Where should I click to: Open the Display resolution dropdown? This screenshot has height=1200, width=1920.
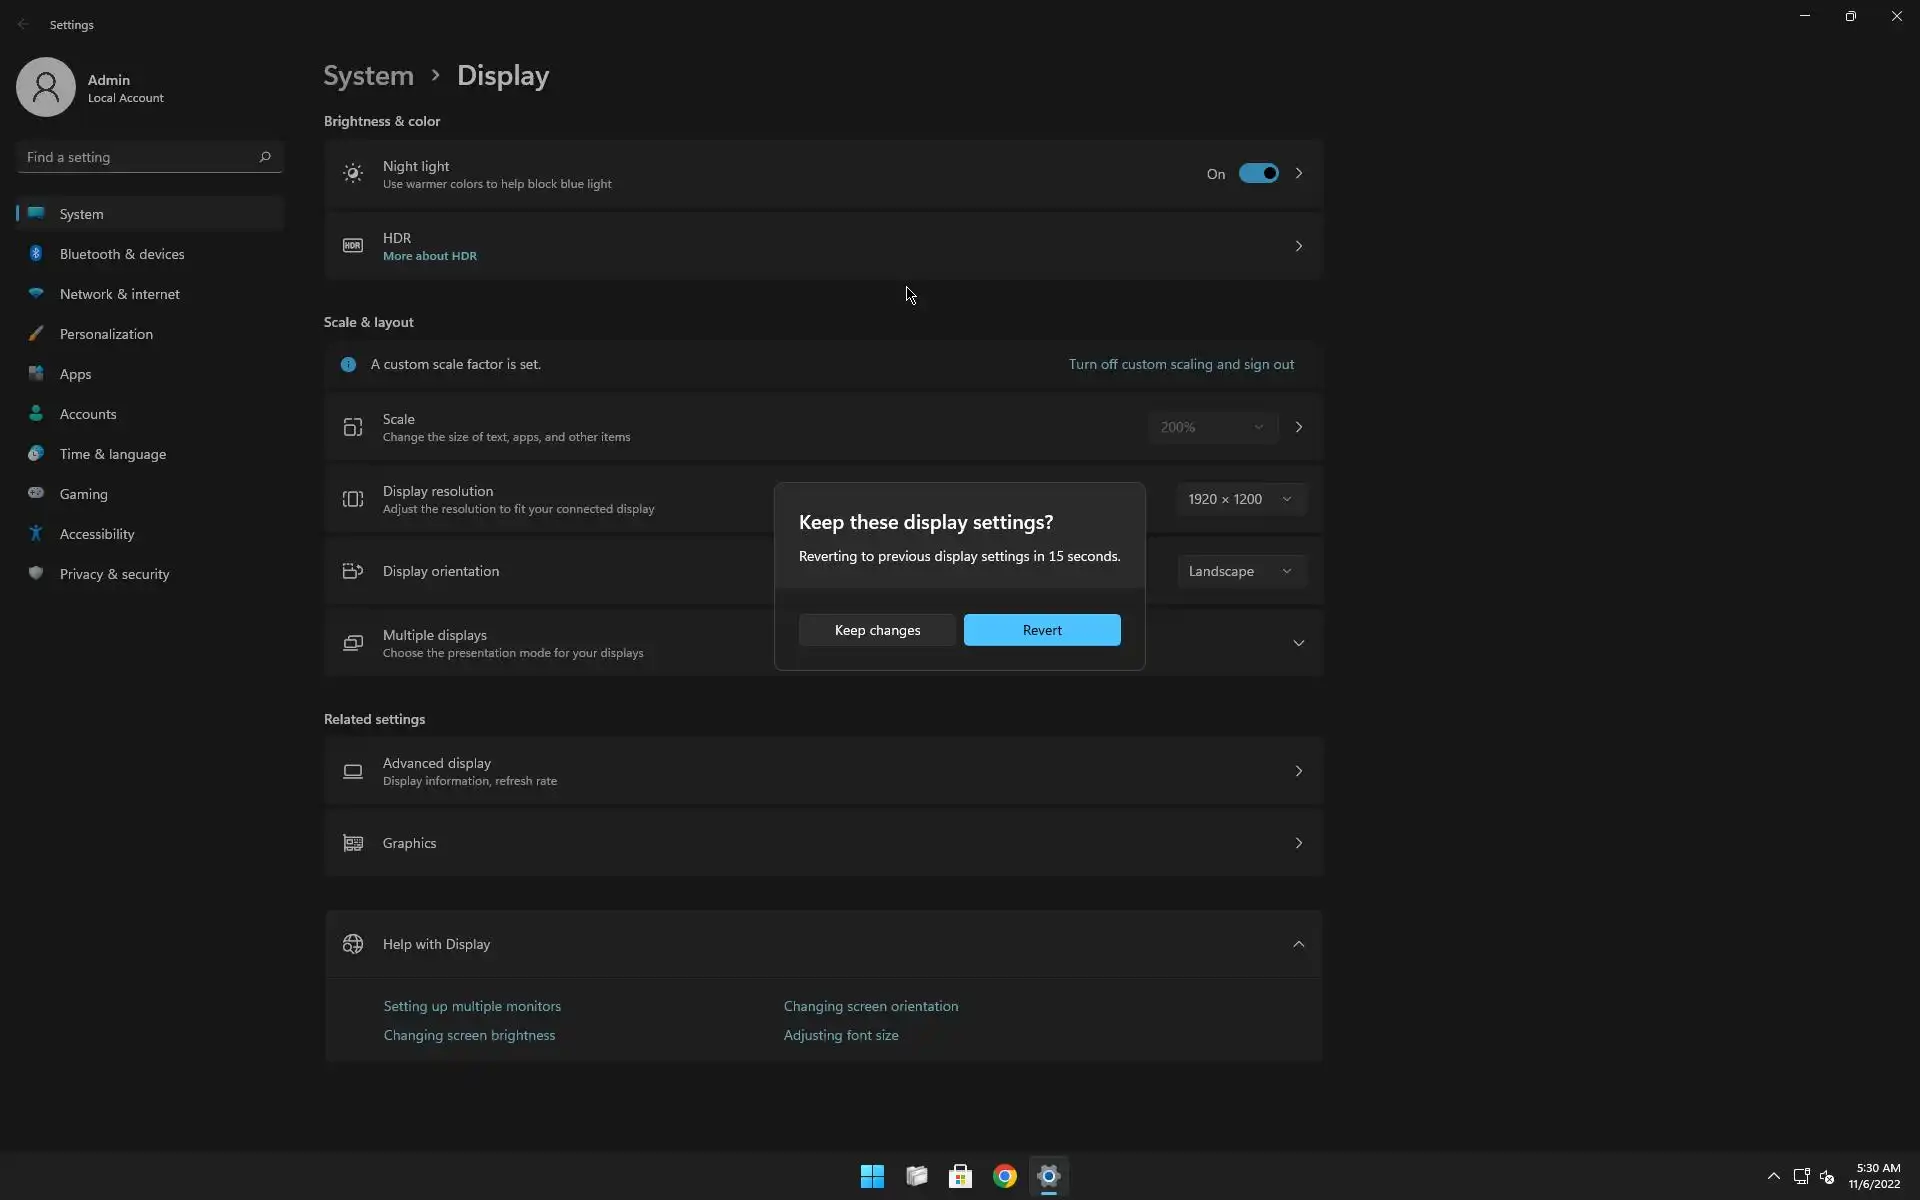[1239, 499]
